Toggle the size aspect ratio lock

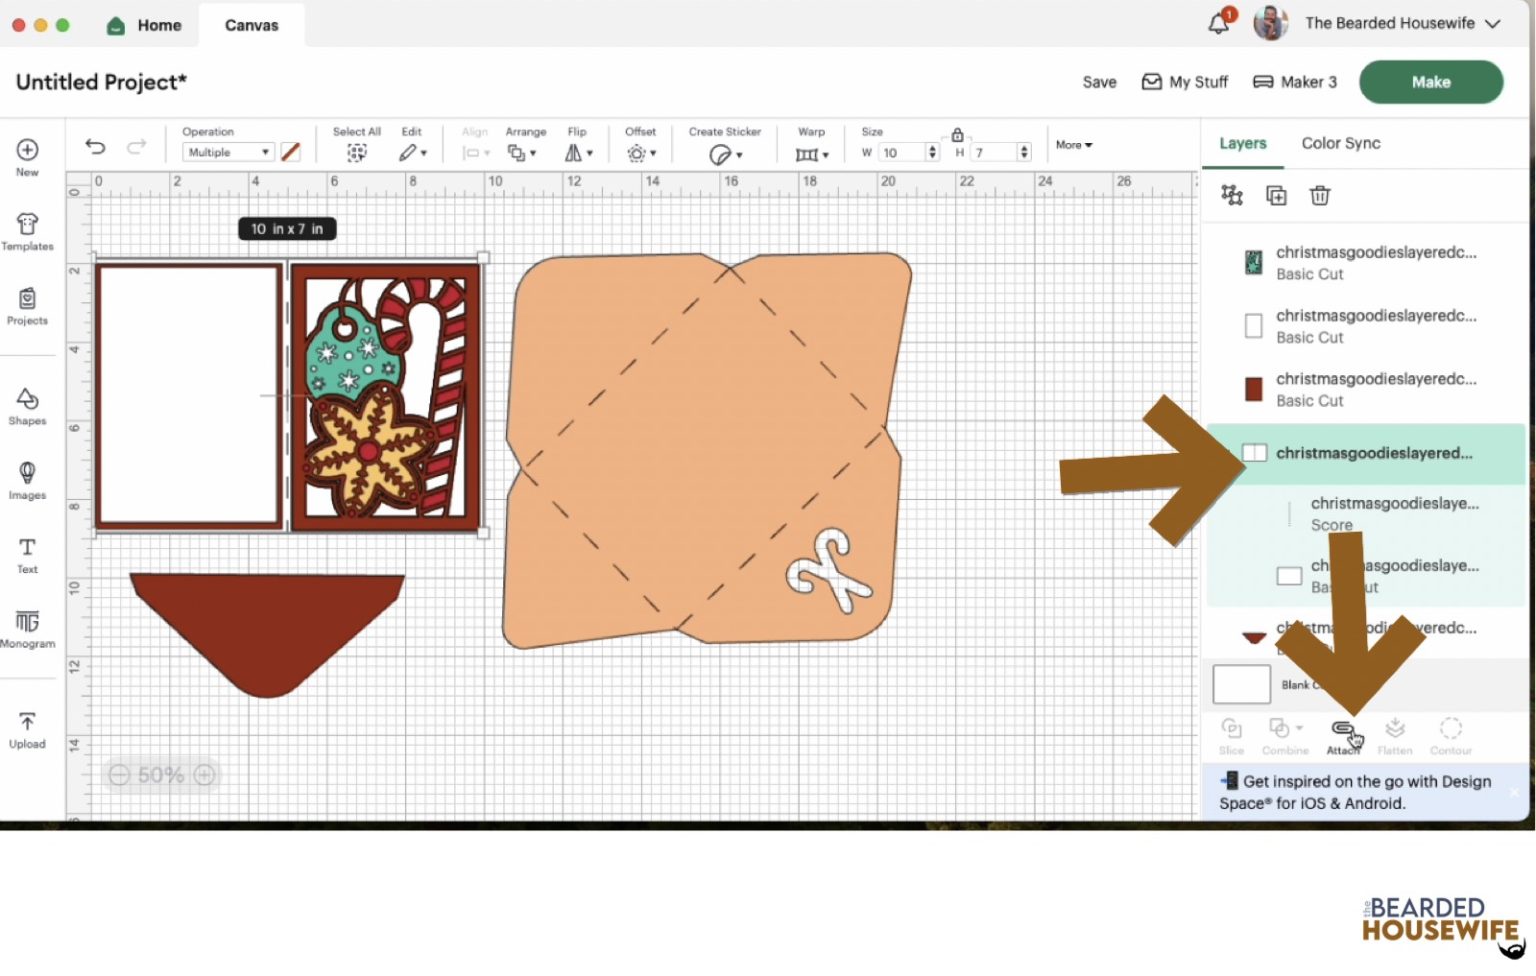[x=957, y=135]
